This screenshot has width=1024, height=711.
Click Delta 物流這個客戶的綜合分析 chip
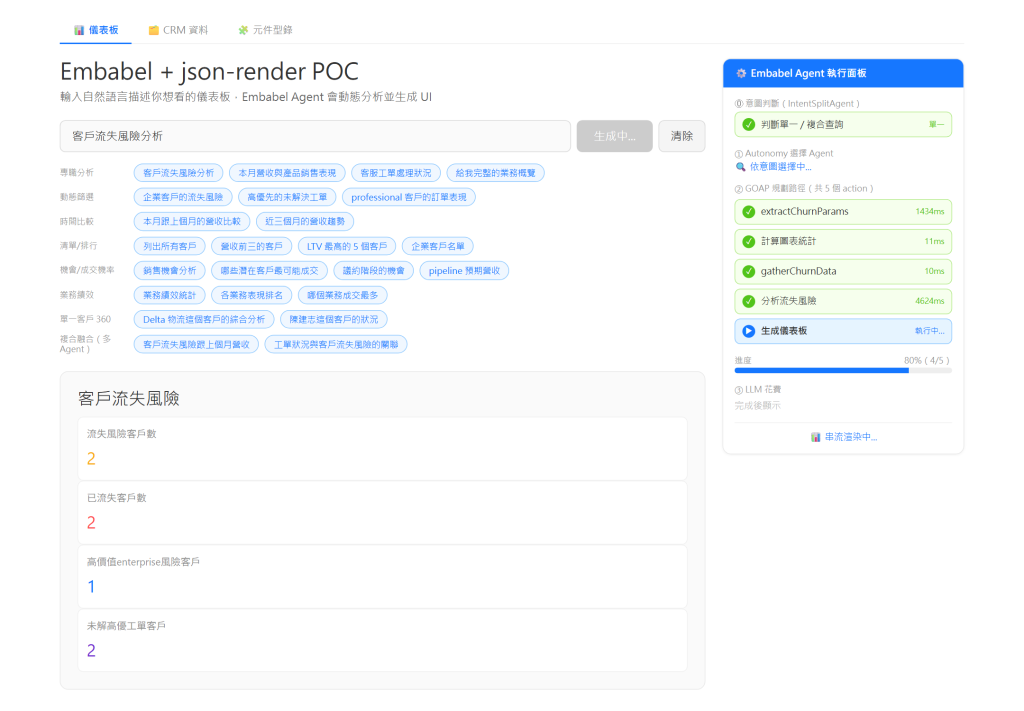204,319
